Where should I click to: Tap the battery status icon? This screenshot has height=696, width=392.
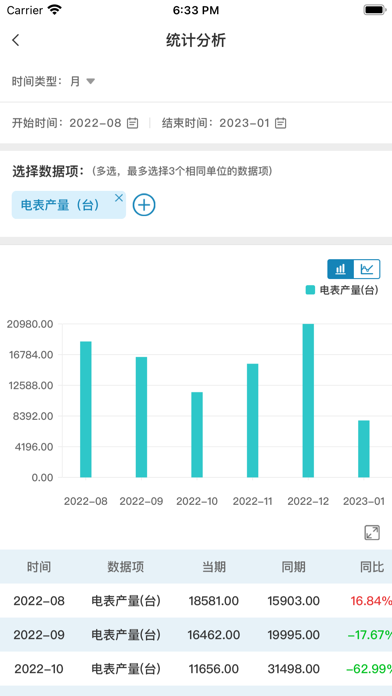374,10
